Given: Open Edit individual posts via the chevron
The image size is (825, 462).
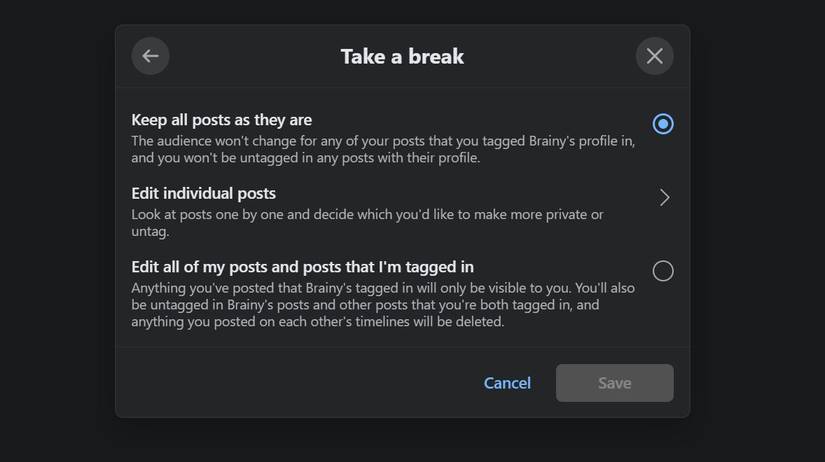Looking at the screenshot, I should click(664, 198).
